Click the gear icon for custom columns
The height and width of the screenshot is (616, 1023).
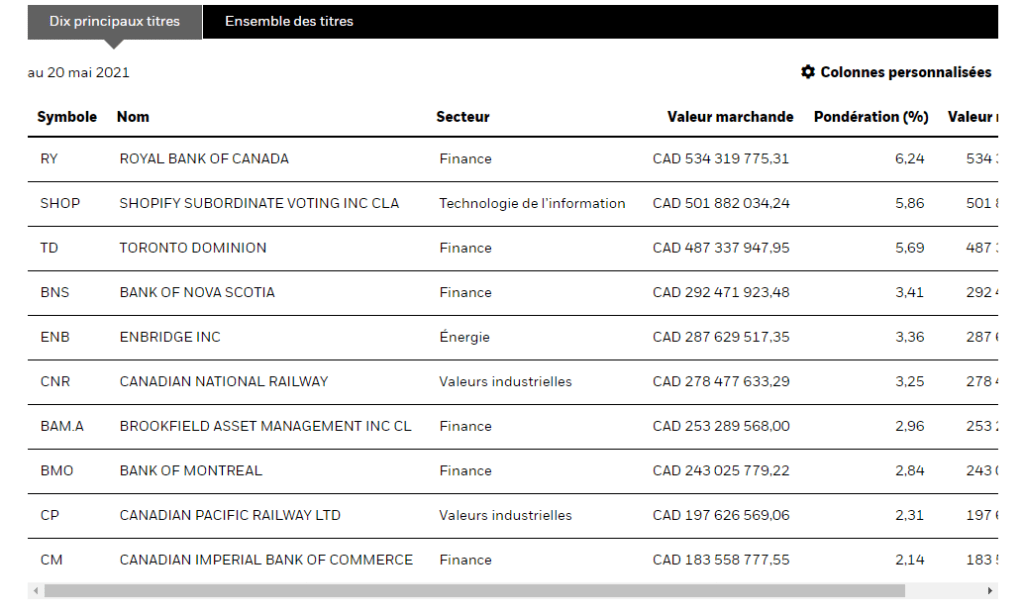coord(808,72)
